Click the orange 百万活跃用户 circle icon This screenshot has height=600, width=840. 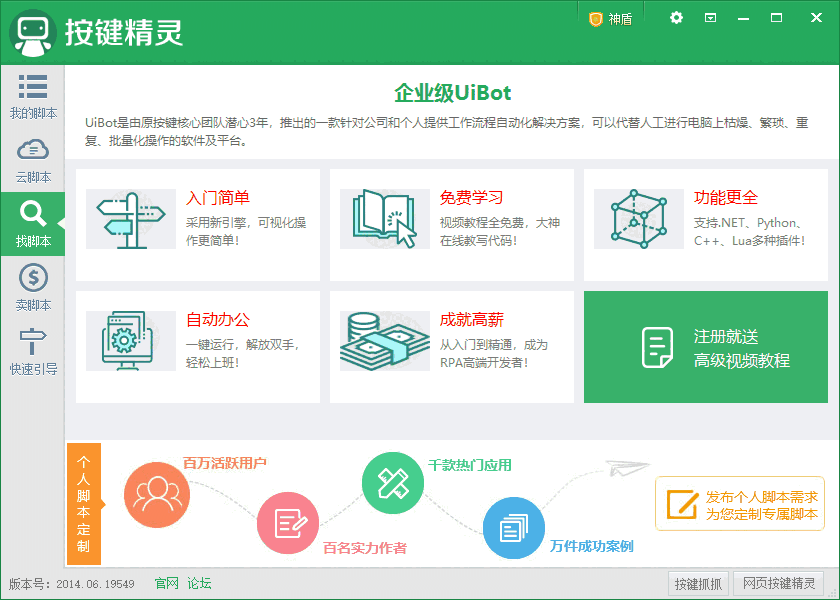[x=157, y=494]
